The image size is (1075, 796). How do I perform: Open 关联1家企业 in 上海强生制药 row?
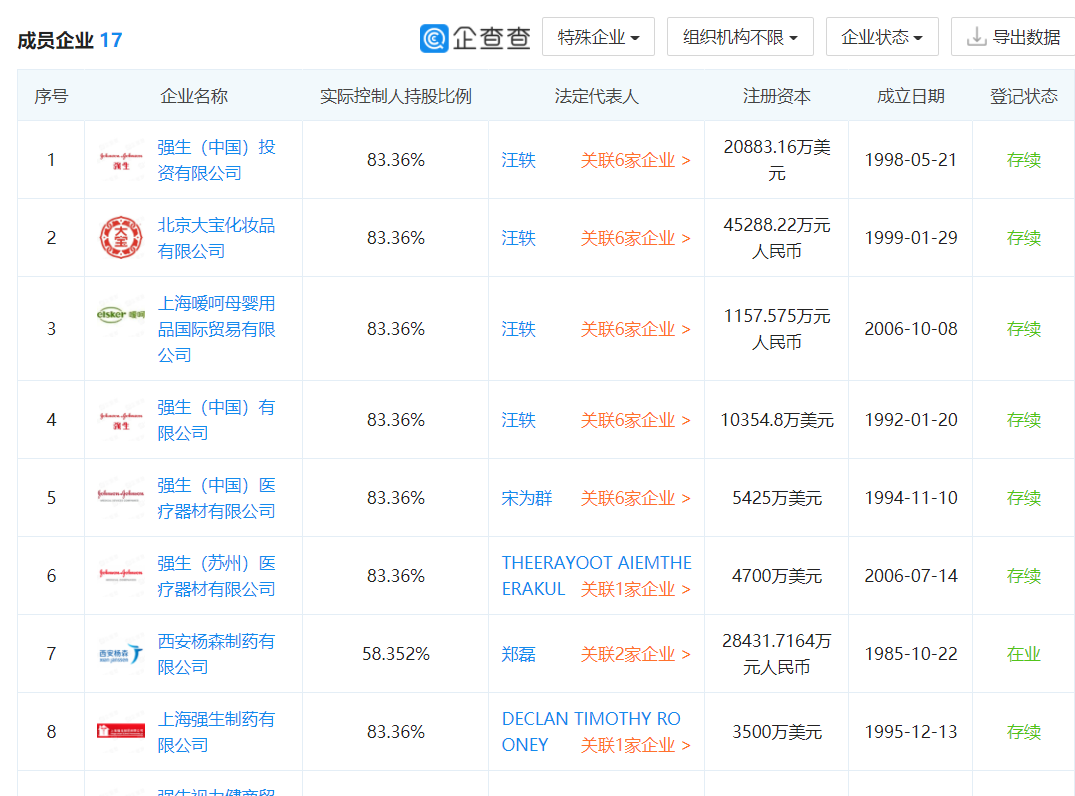[636, 745]
